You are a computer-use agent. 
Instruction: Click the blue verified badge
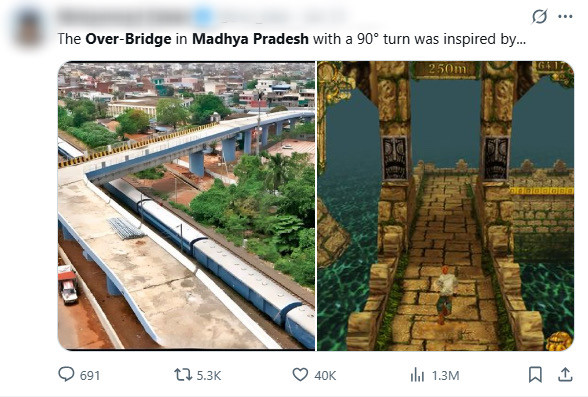pos(203,17)
